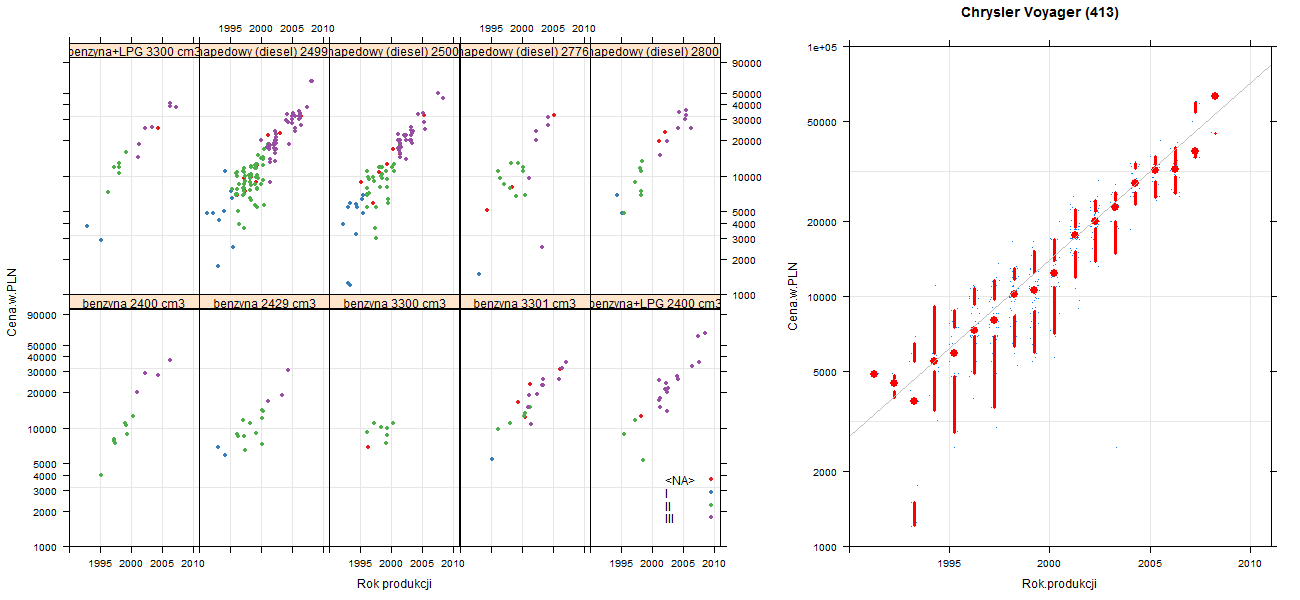
Task: Click the "III" legend label
Action: click(670, 518)
